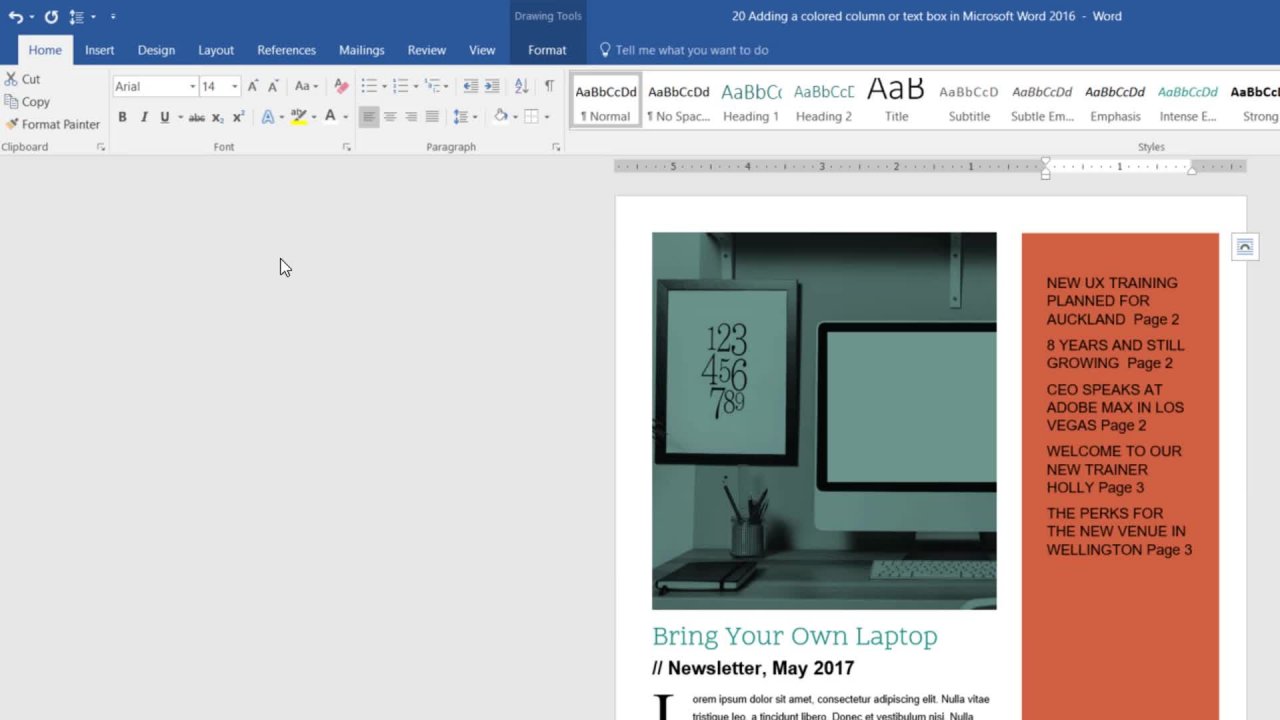Expand the Line Spacing dropdown
1280x720 pixels.
474,117
